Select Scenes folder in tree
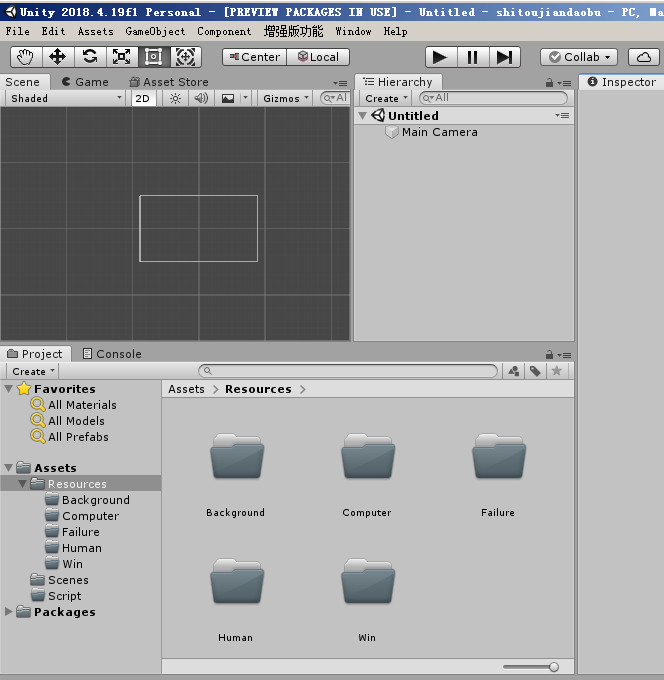This screenshot has width=664, height=680. (x=81, y=580)
